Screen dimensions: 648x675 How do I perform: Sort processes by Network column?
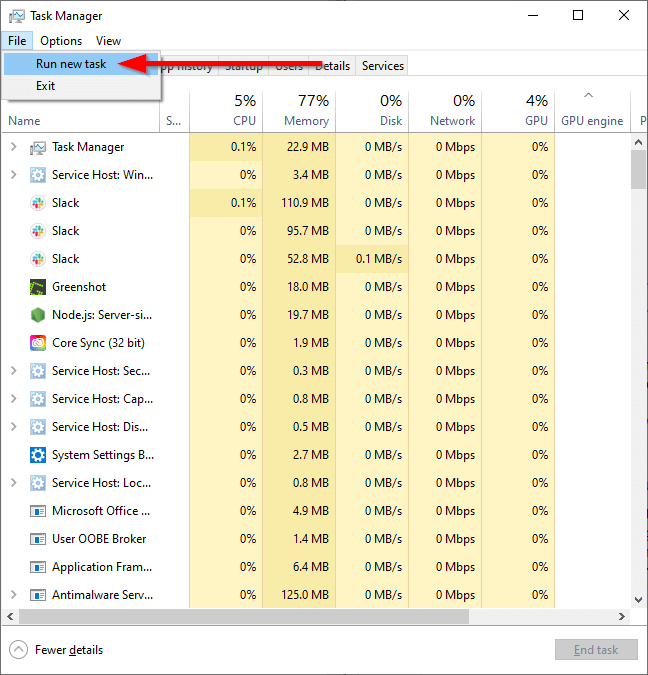pos(445,111)
